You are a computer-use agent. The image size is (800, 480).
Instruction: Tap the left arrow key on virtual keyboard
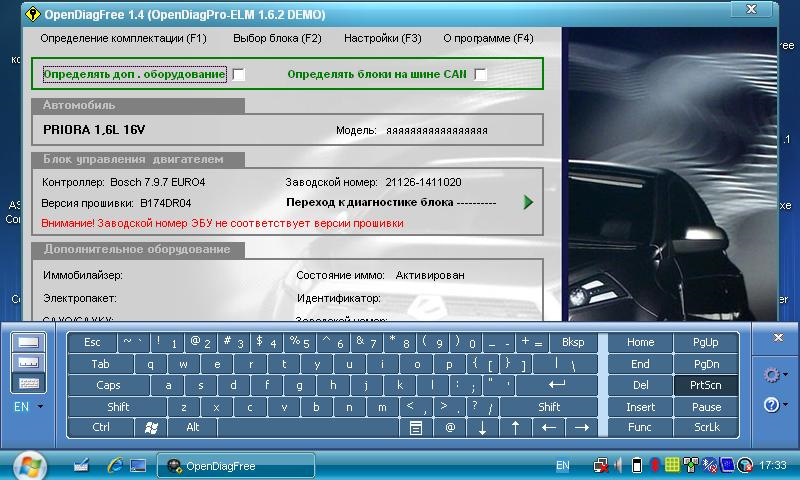[x=548, y=427]
